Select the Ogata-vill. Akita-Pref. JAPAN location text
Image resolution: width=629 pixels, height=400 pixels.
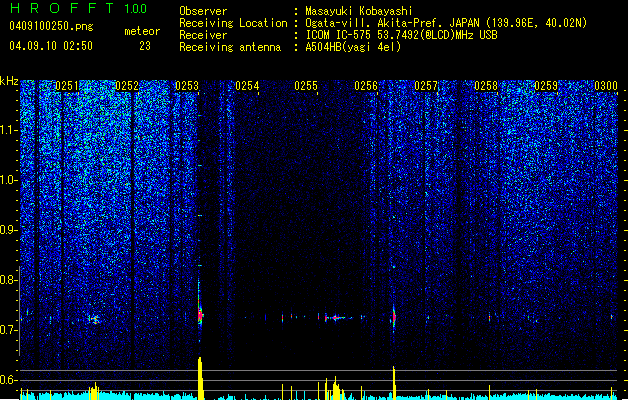(446, 23)
